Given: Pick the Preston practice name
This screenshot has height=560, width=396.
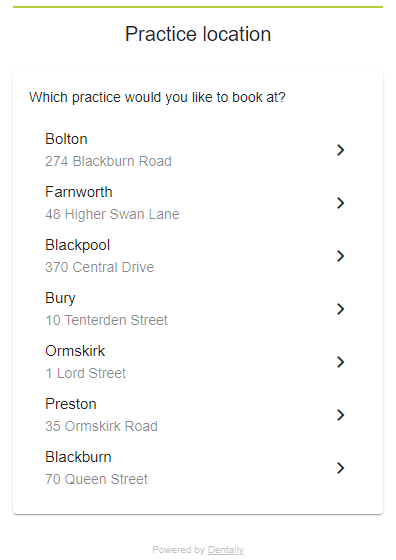Looking at the screenshot, I should pos(71,404).
